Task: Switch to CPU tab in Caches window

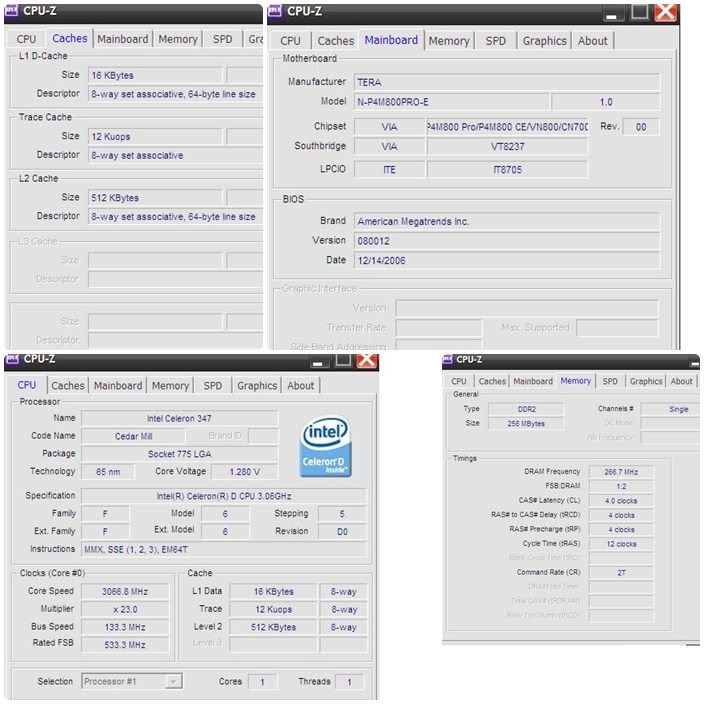Action: (26, 39)
